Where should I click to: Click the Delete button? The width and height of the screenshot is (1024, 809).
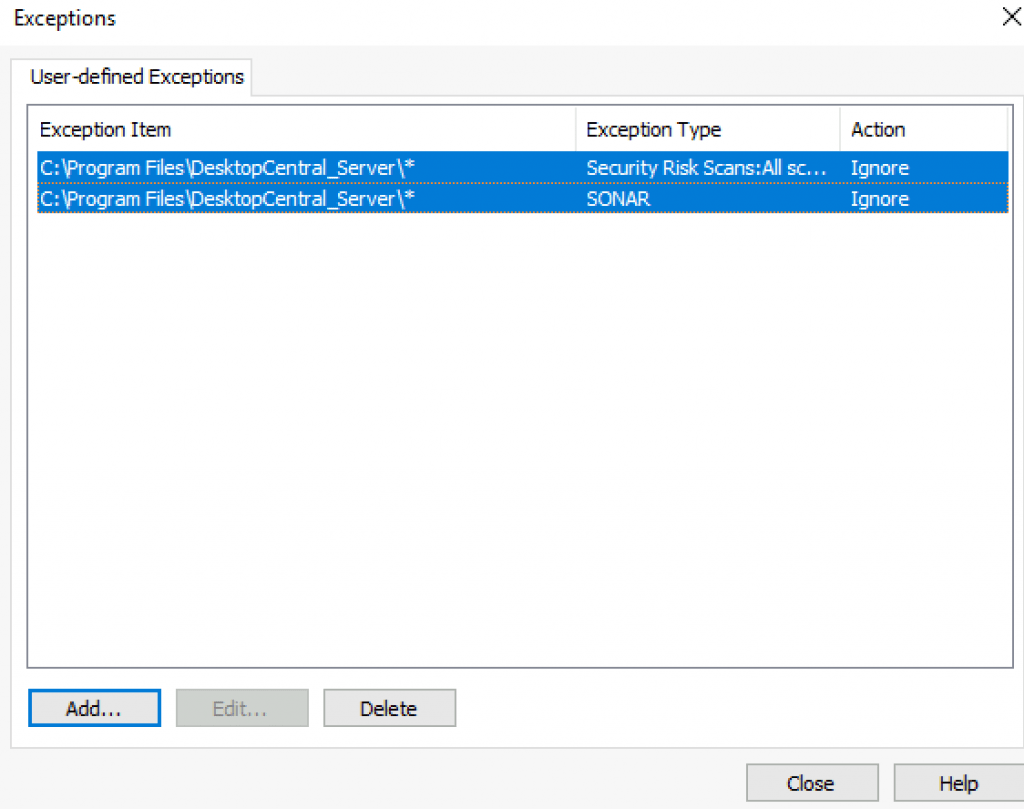pyautogui.click(x=389, y=707)
